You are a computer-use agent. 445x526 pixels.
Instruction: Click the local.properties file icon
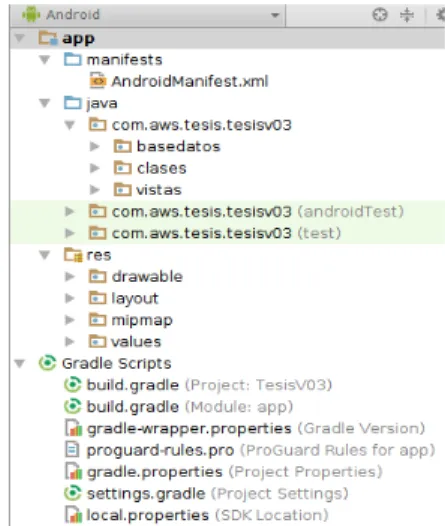(x=73, y=515)
